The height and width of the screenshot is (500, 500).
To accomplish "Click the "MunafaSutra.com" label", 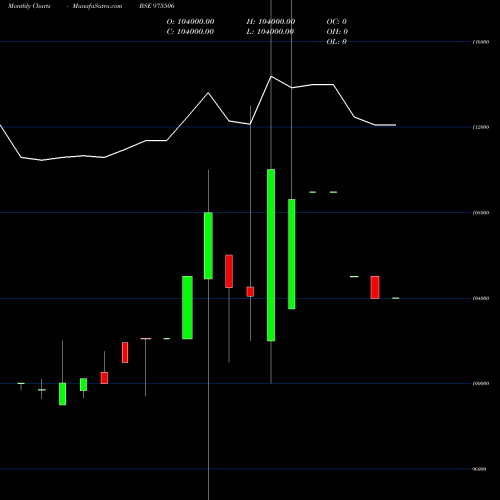I will 97,6.
